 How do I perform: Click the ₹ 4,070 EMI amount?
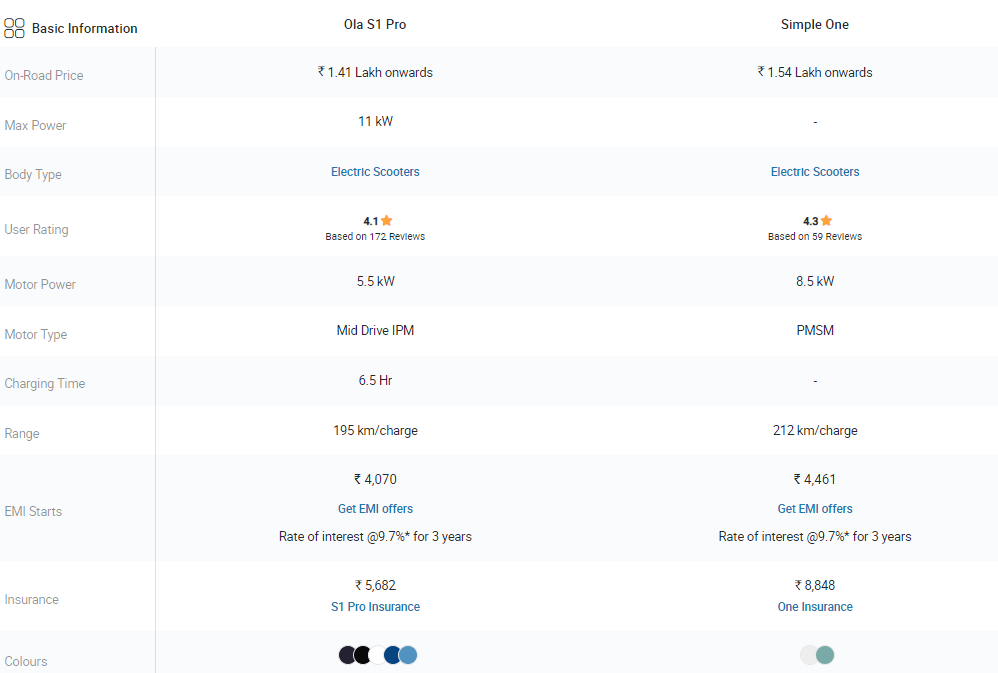coord(375,479)
